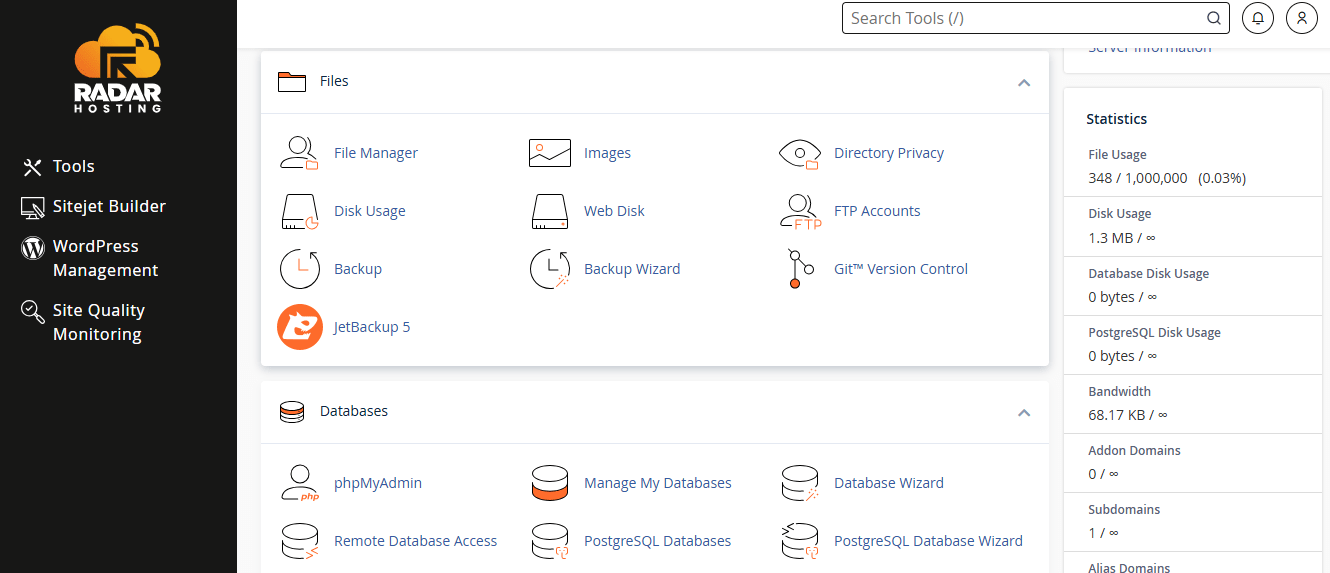Go to the phpMyAdmin link
1330x573 pixels.
tap(378, 483)
